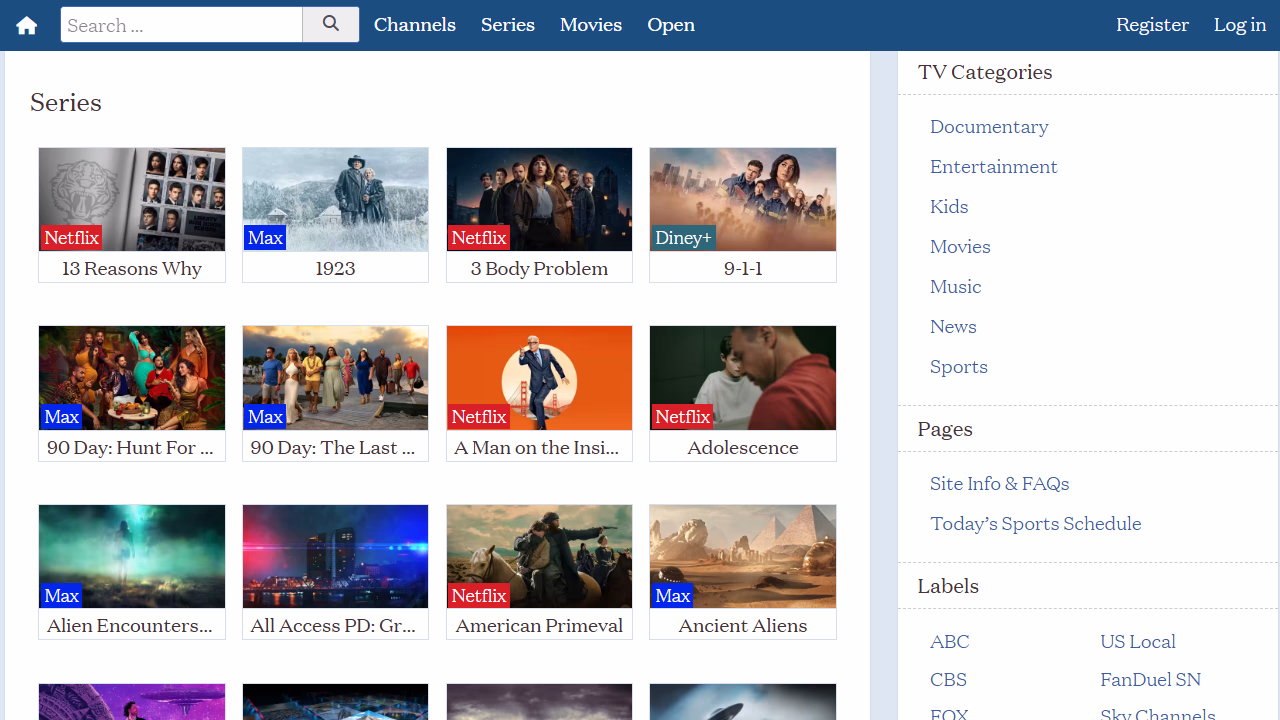Select the 1923 series poster
Image resolution: width=1280 pixels, height=720 pixels.
pyautogui.click(x=335, y=199)
